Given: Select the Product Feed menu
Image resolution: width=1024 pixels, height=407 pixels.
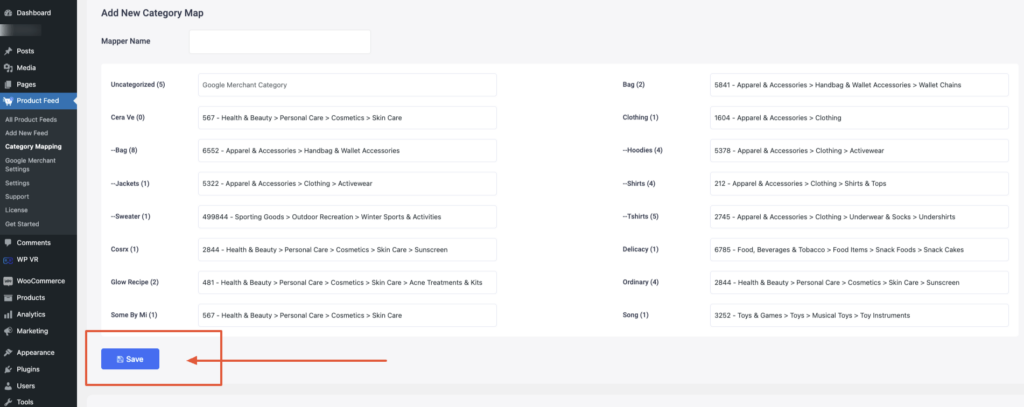Looking at the screenshot, I should coord(39,101).
